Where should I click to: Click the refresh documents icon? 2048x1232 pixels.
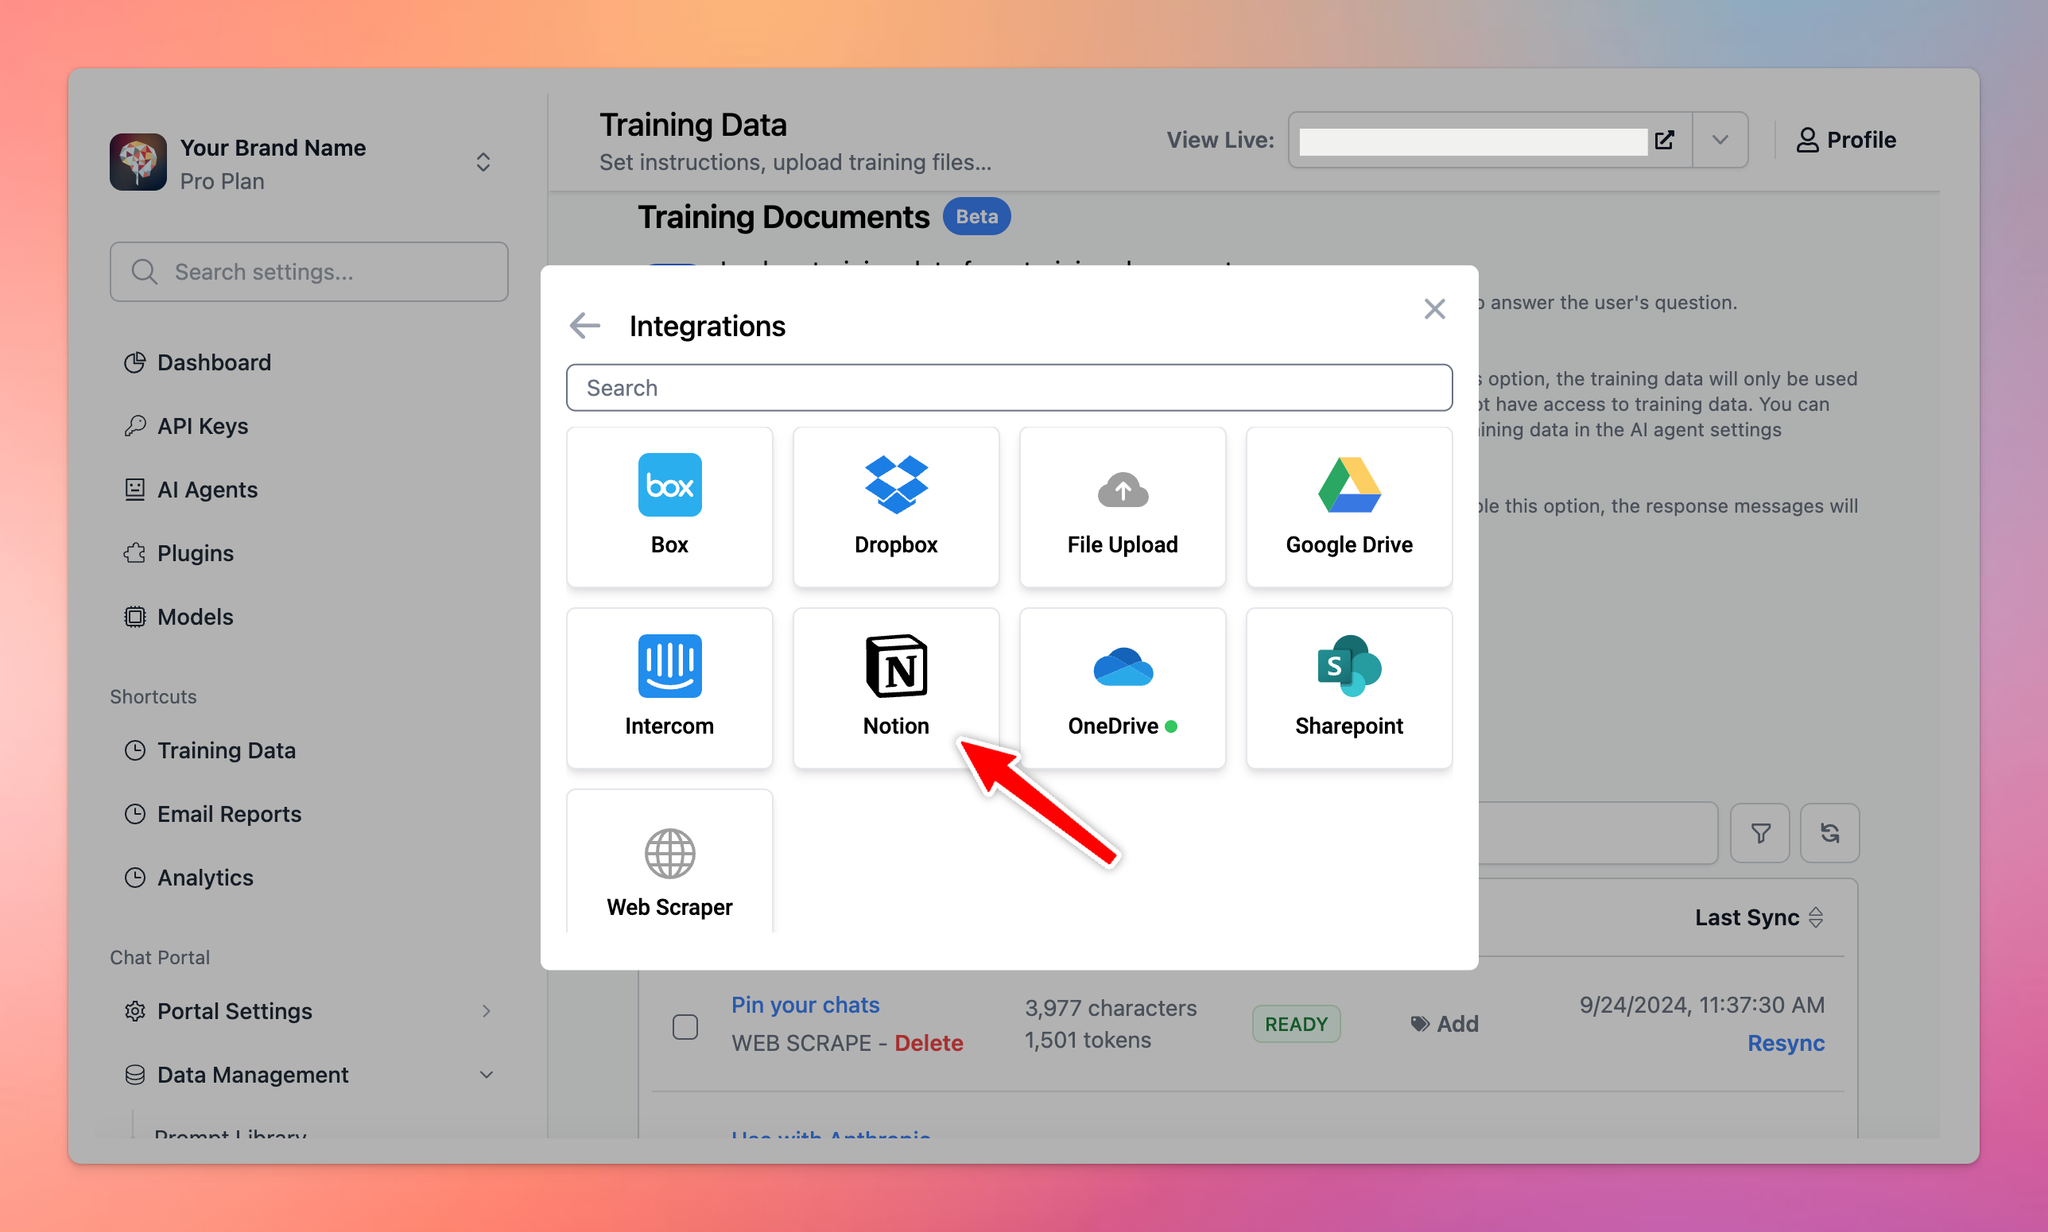coord(1830,833)
